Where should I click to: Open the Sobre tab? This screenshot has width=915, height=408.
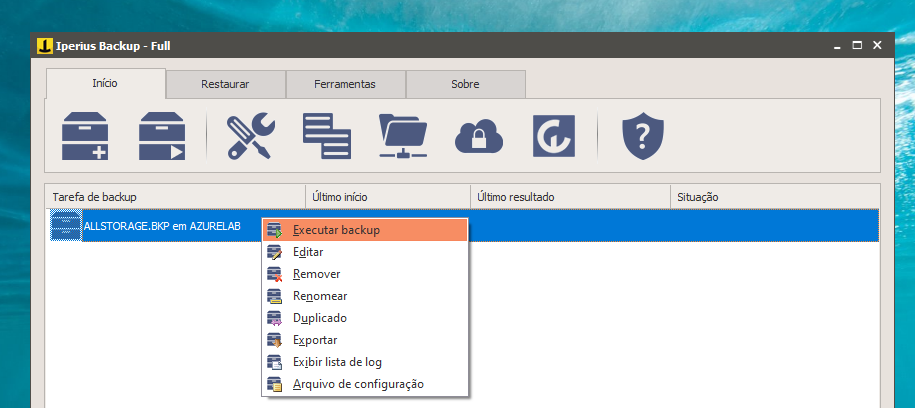[x=466, y=85]
